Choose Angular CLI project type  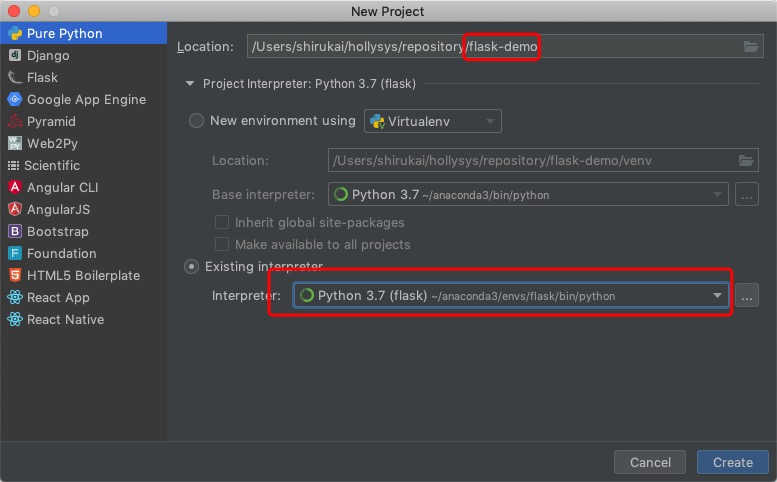point(83,187)
